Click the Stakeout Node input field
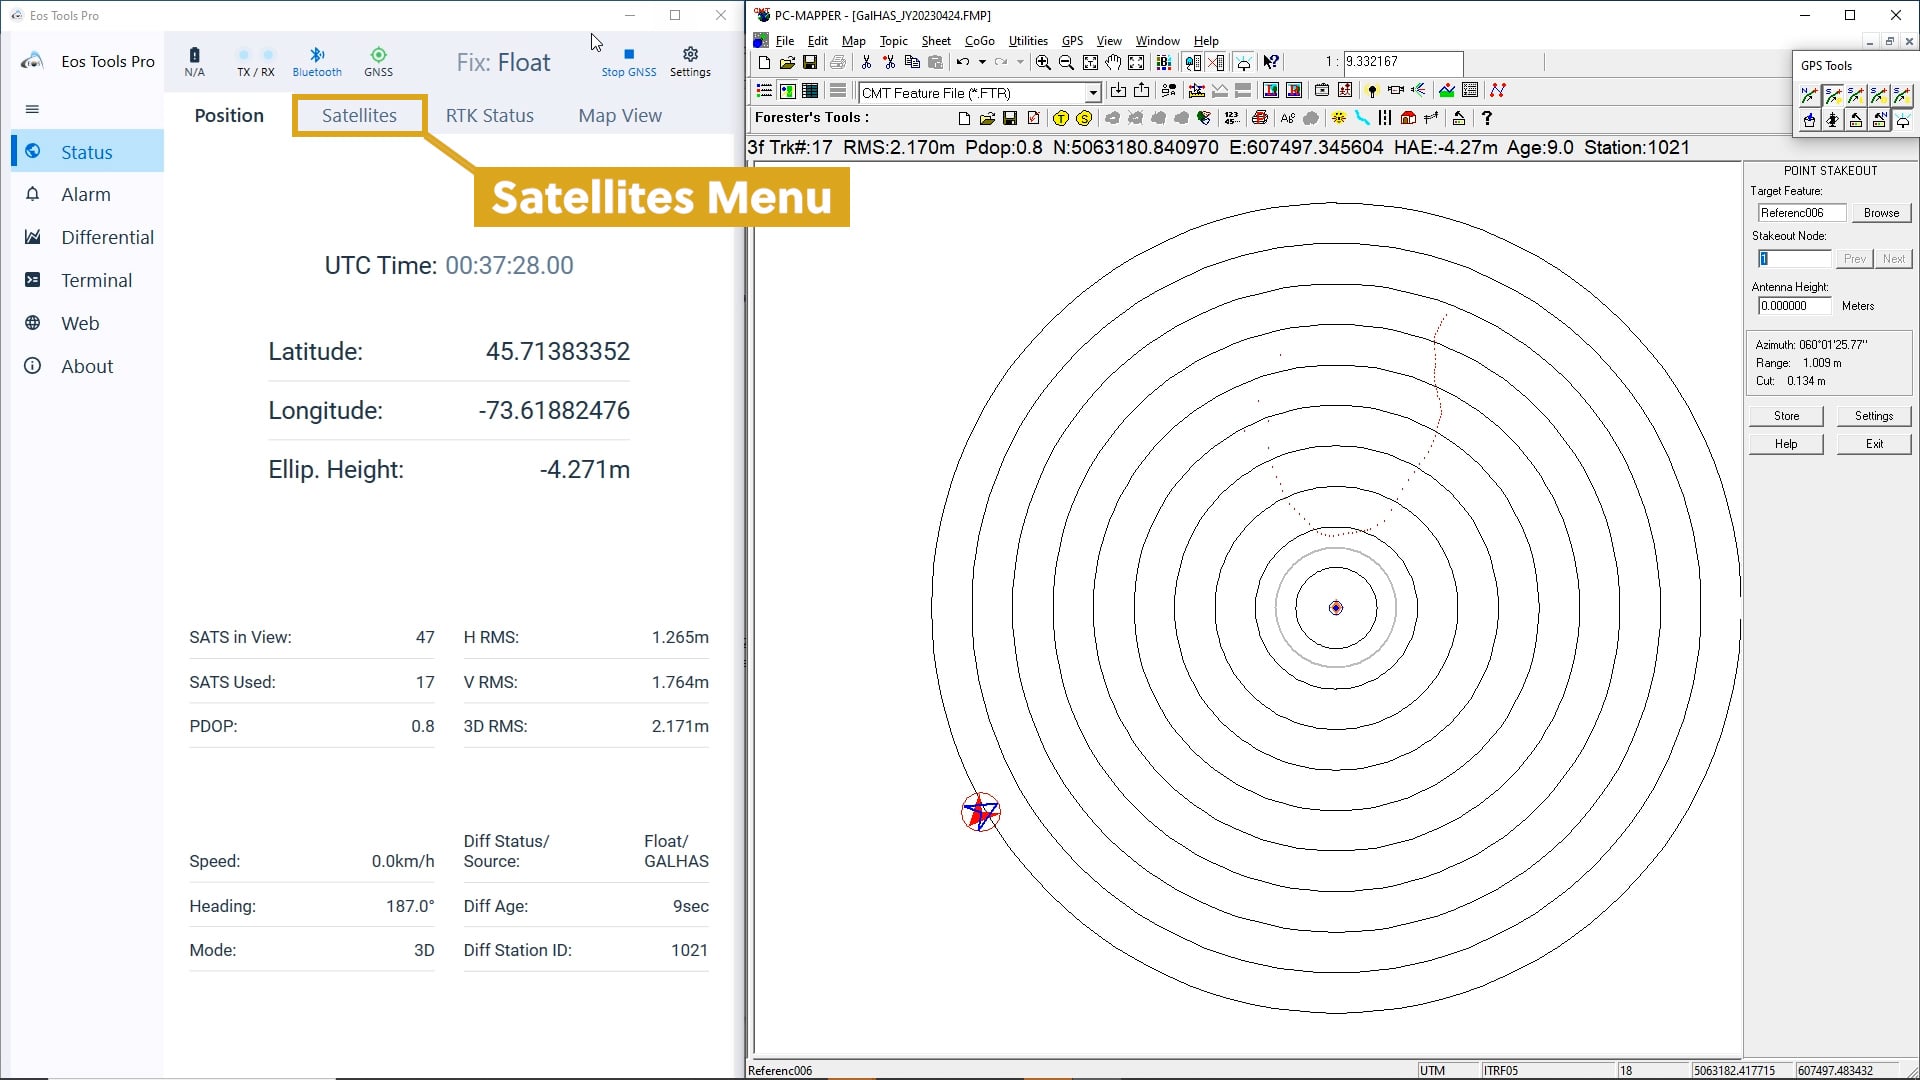 1794,259
